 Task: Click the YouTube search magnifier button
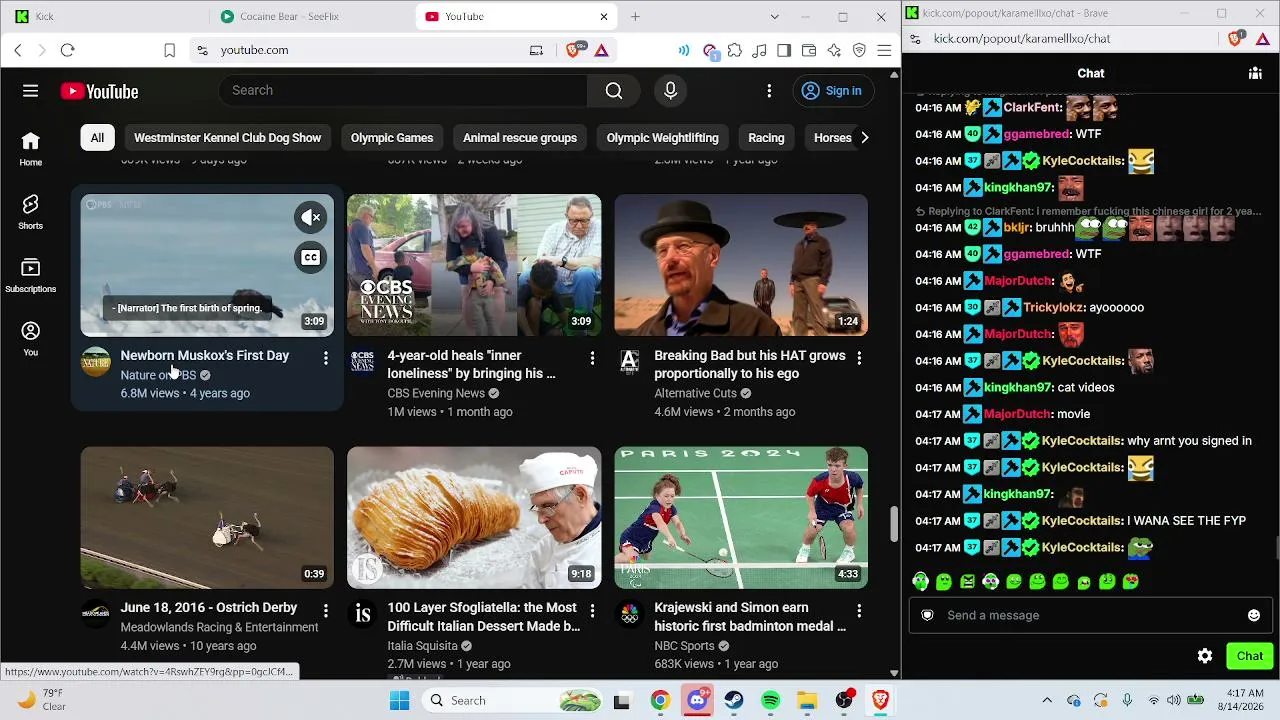coord(614,91)
